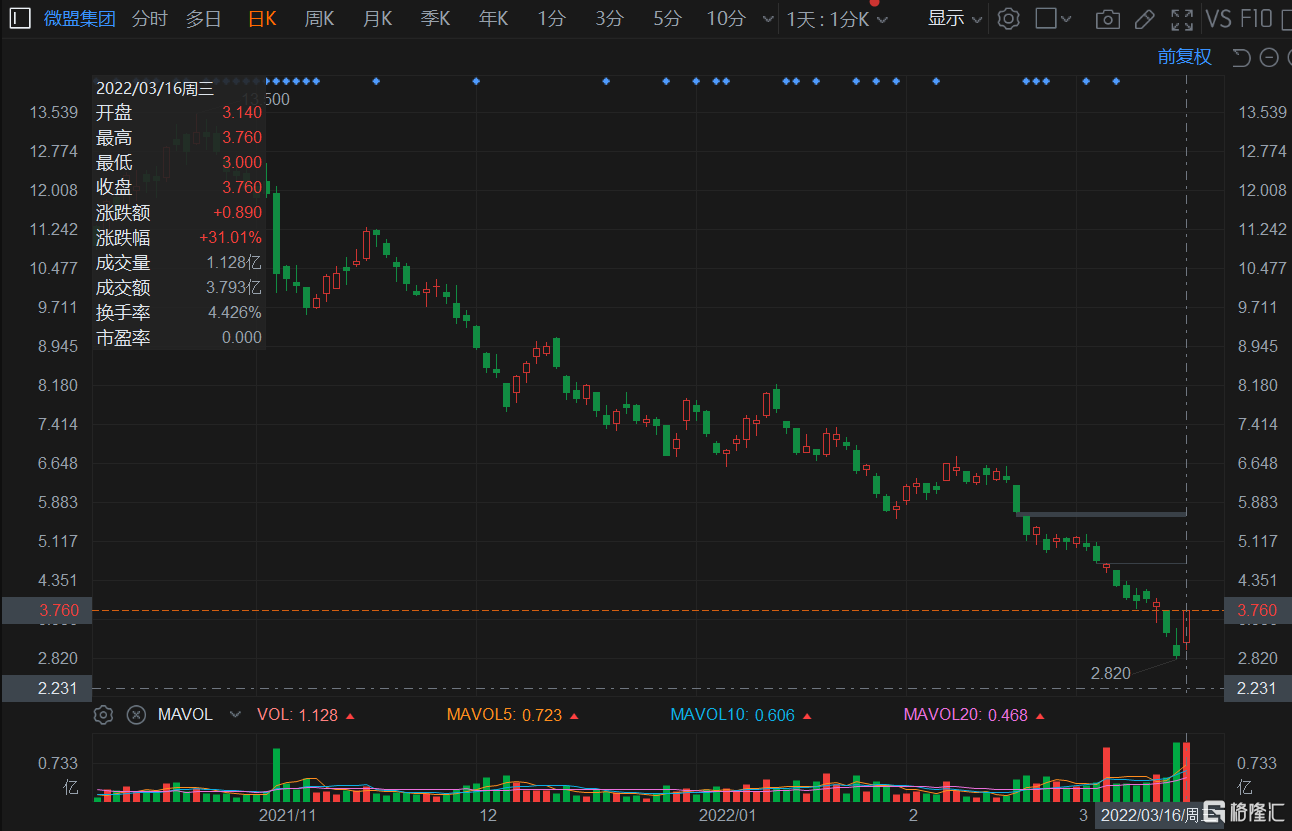The image size is (1292, 831).
Task: Open MAVOL indicator selection dropdown
Action: pyautogui.click(x=235, y=715)
